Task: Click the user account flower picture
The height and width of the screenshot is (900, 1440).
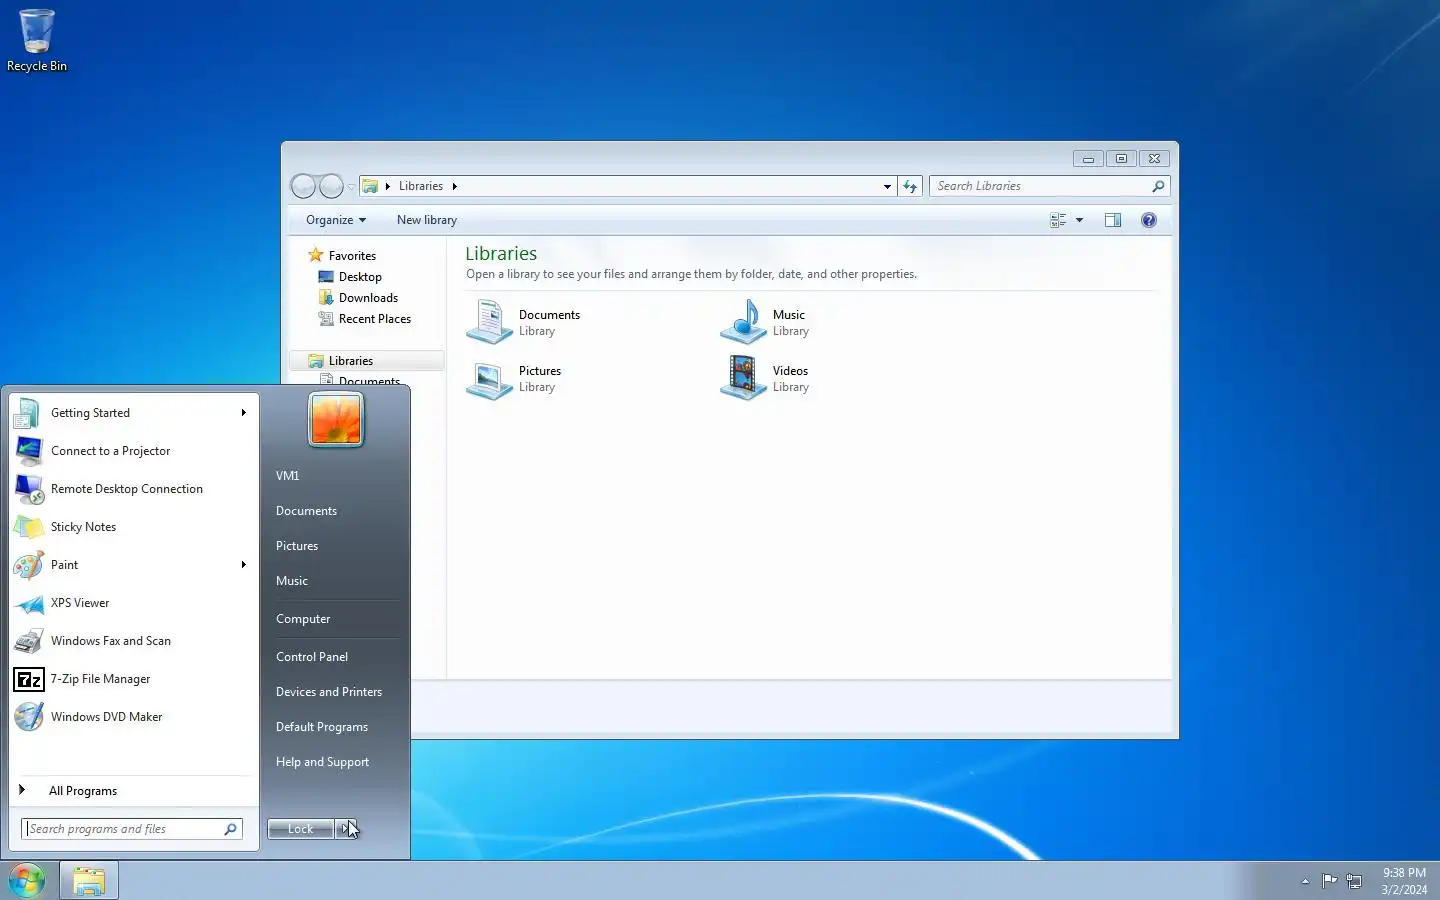Action: tap(336, 419)
